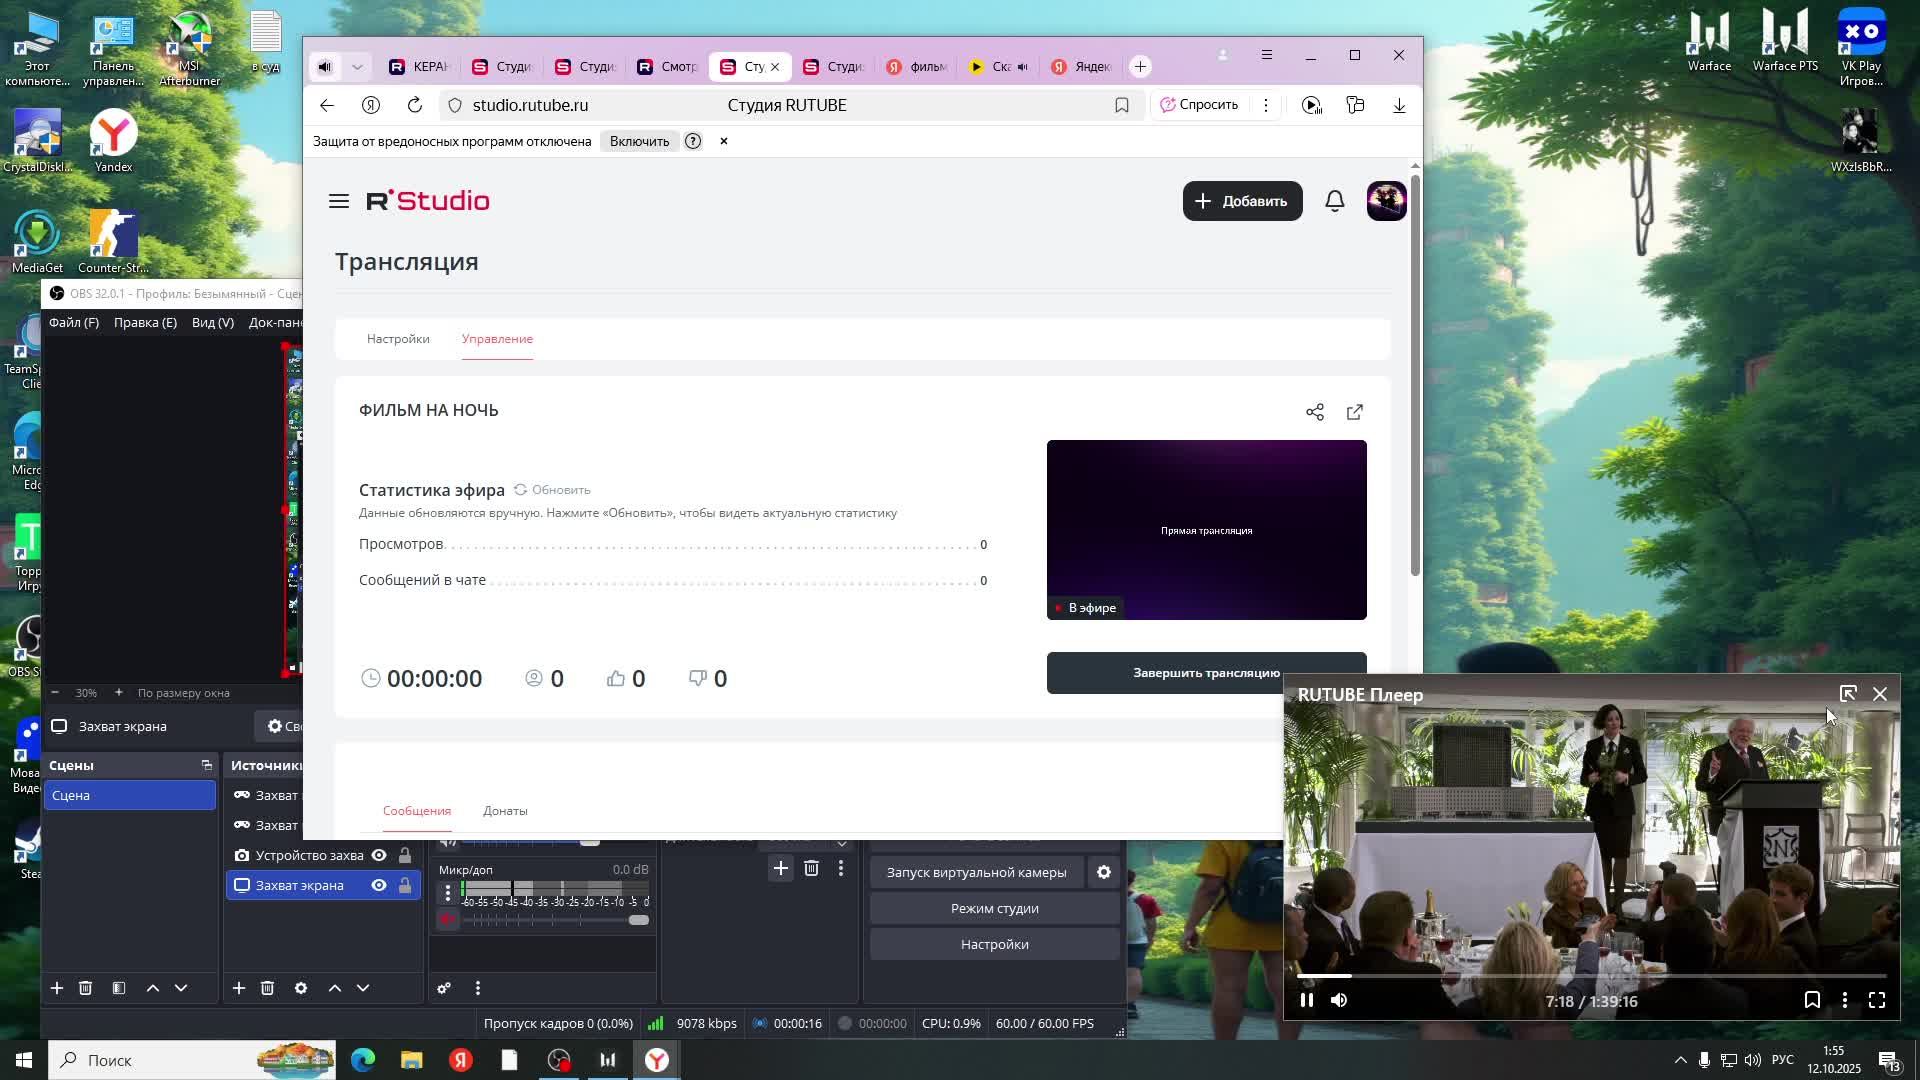Unmute the Микр/доп audio channel
Image resolution: width=1920 pixels, height=1080 pixels.
pos(447,920)
